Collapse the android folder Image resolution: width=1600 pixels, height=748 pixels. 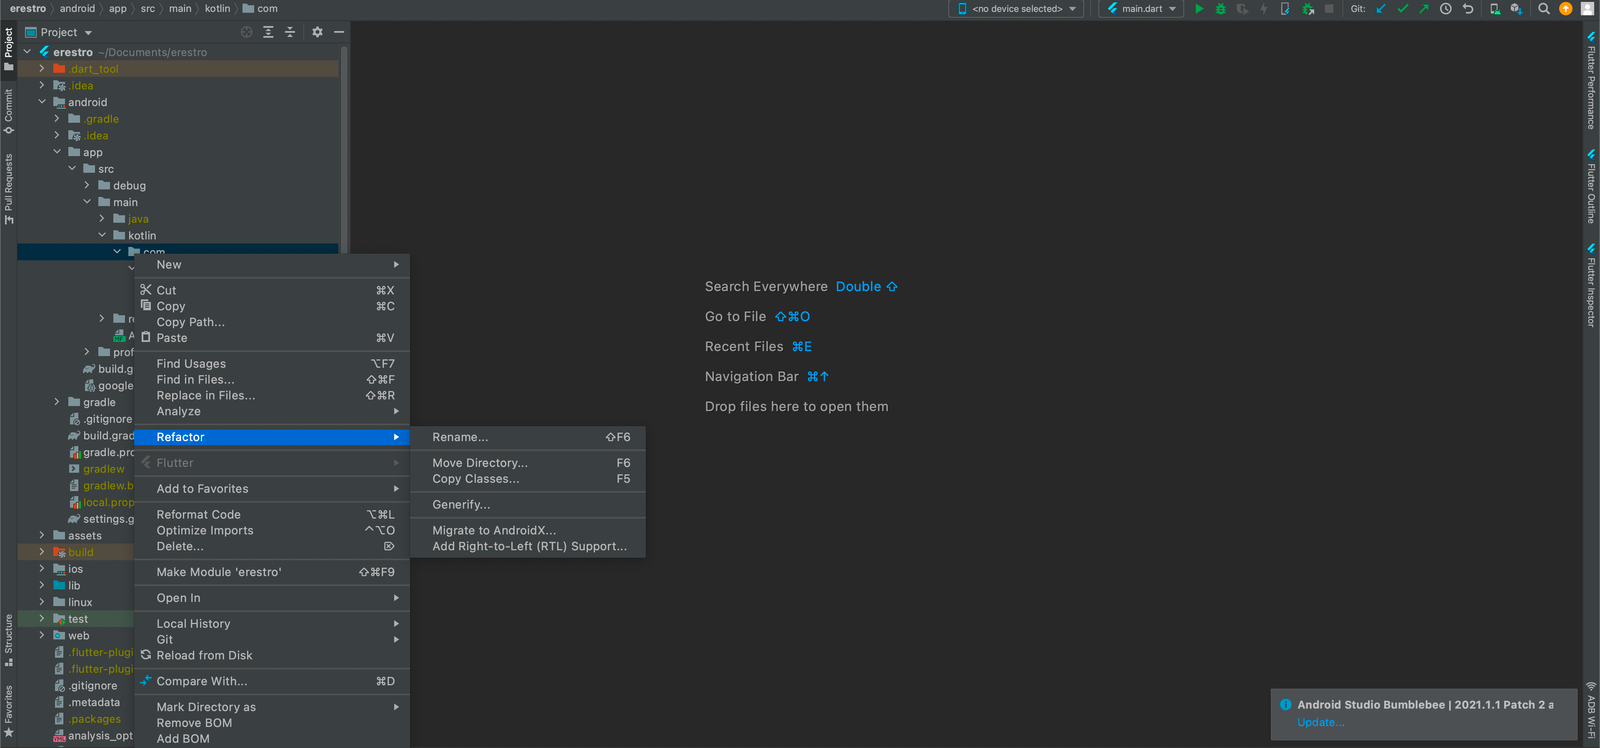42,102
